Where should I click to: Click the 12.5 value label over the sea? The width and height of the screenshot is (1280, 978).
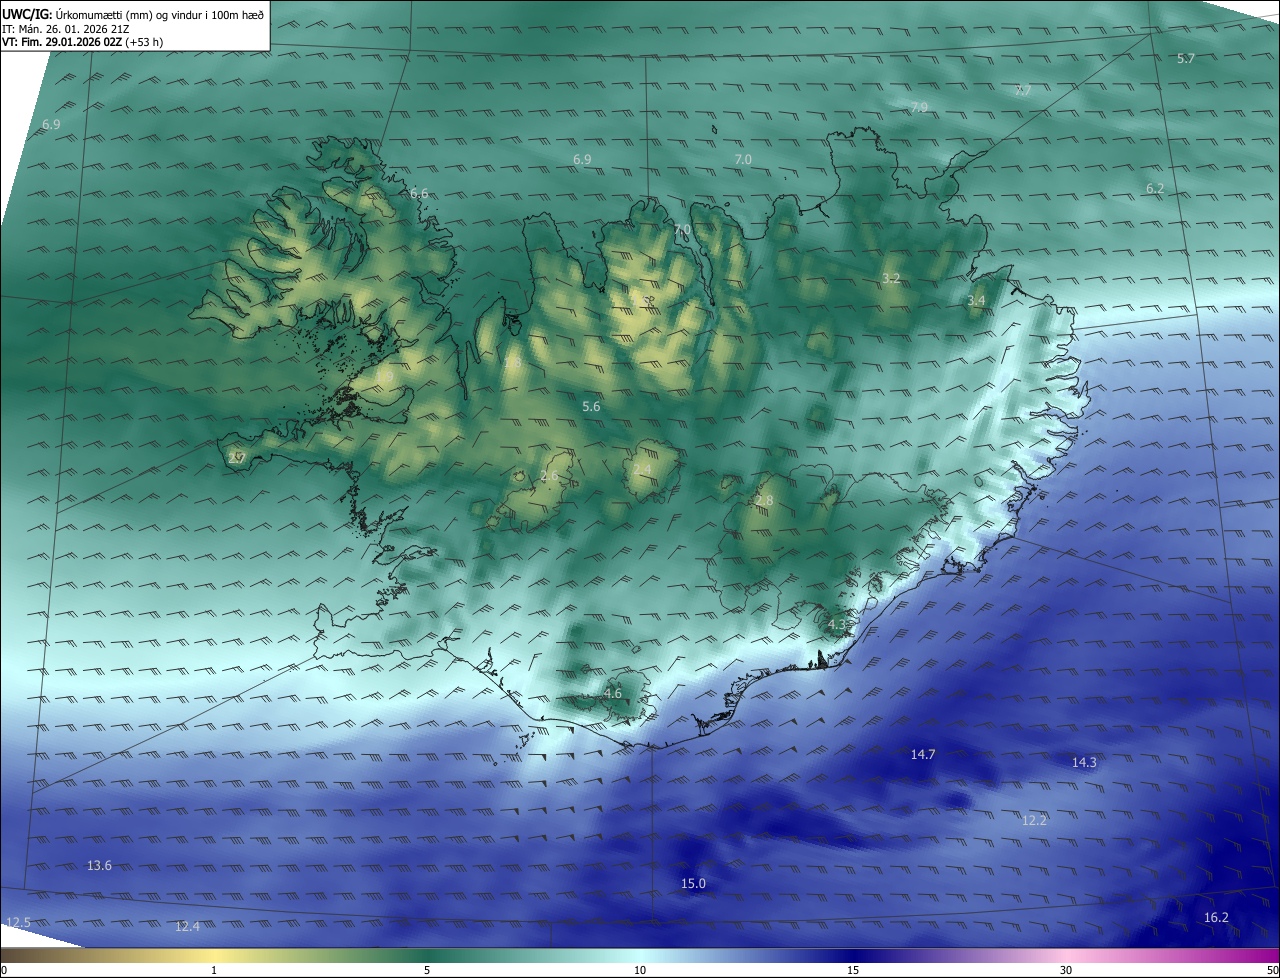(18, 922)
